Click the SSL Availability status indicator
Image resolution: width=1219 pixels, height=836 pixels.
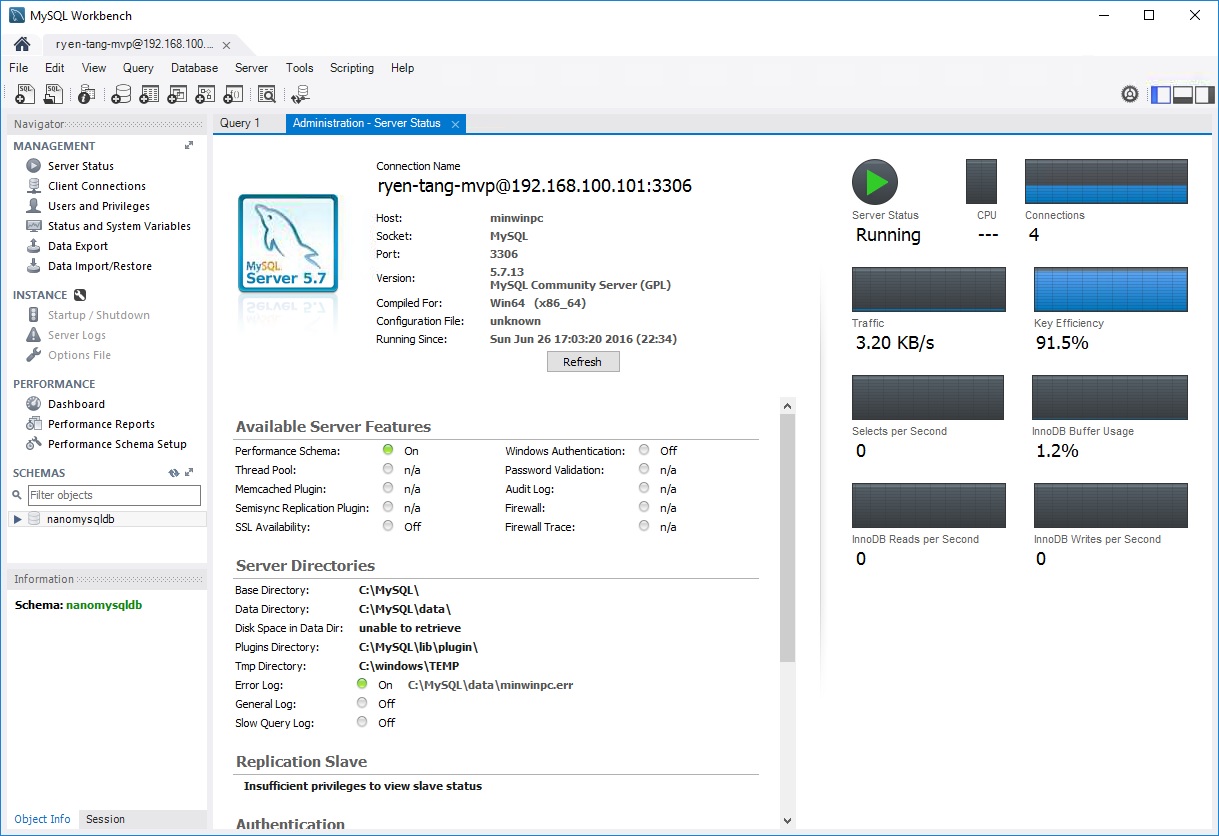pos(388,526)
